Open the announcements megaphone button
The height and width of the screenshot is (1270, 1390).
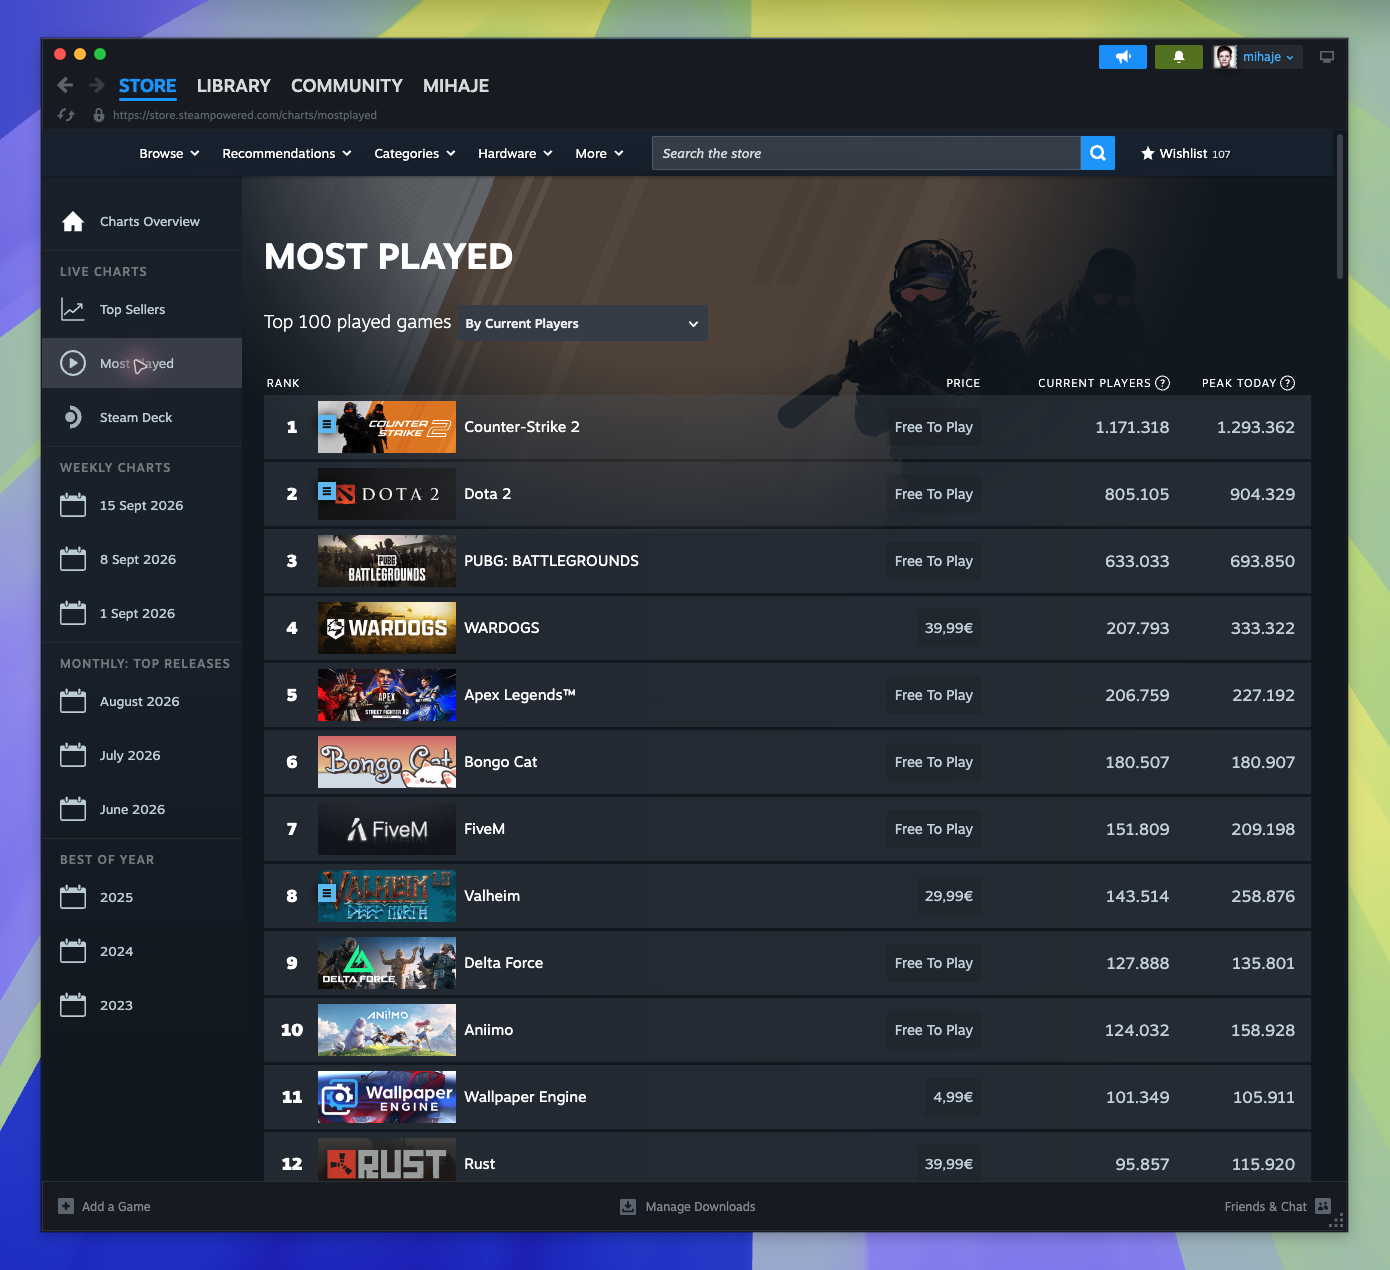coord(1123,57)
